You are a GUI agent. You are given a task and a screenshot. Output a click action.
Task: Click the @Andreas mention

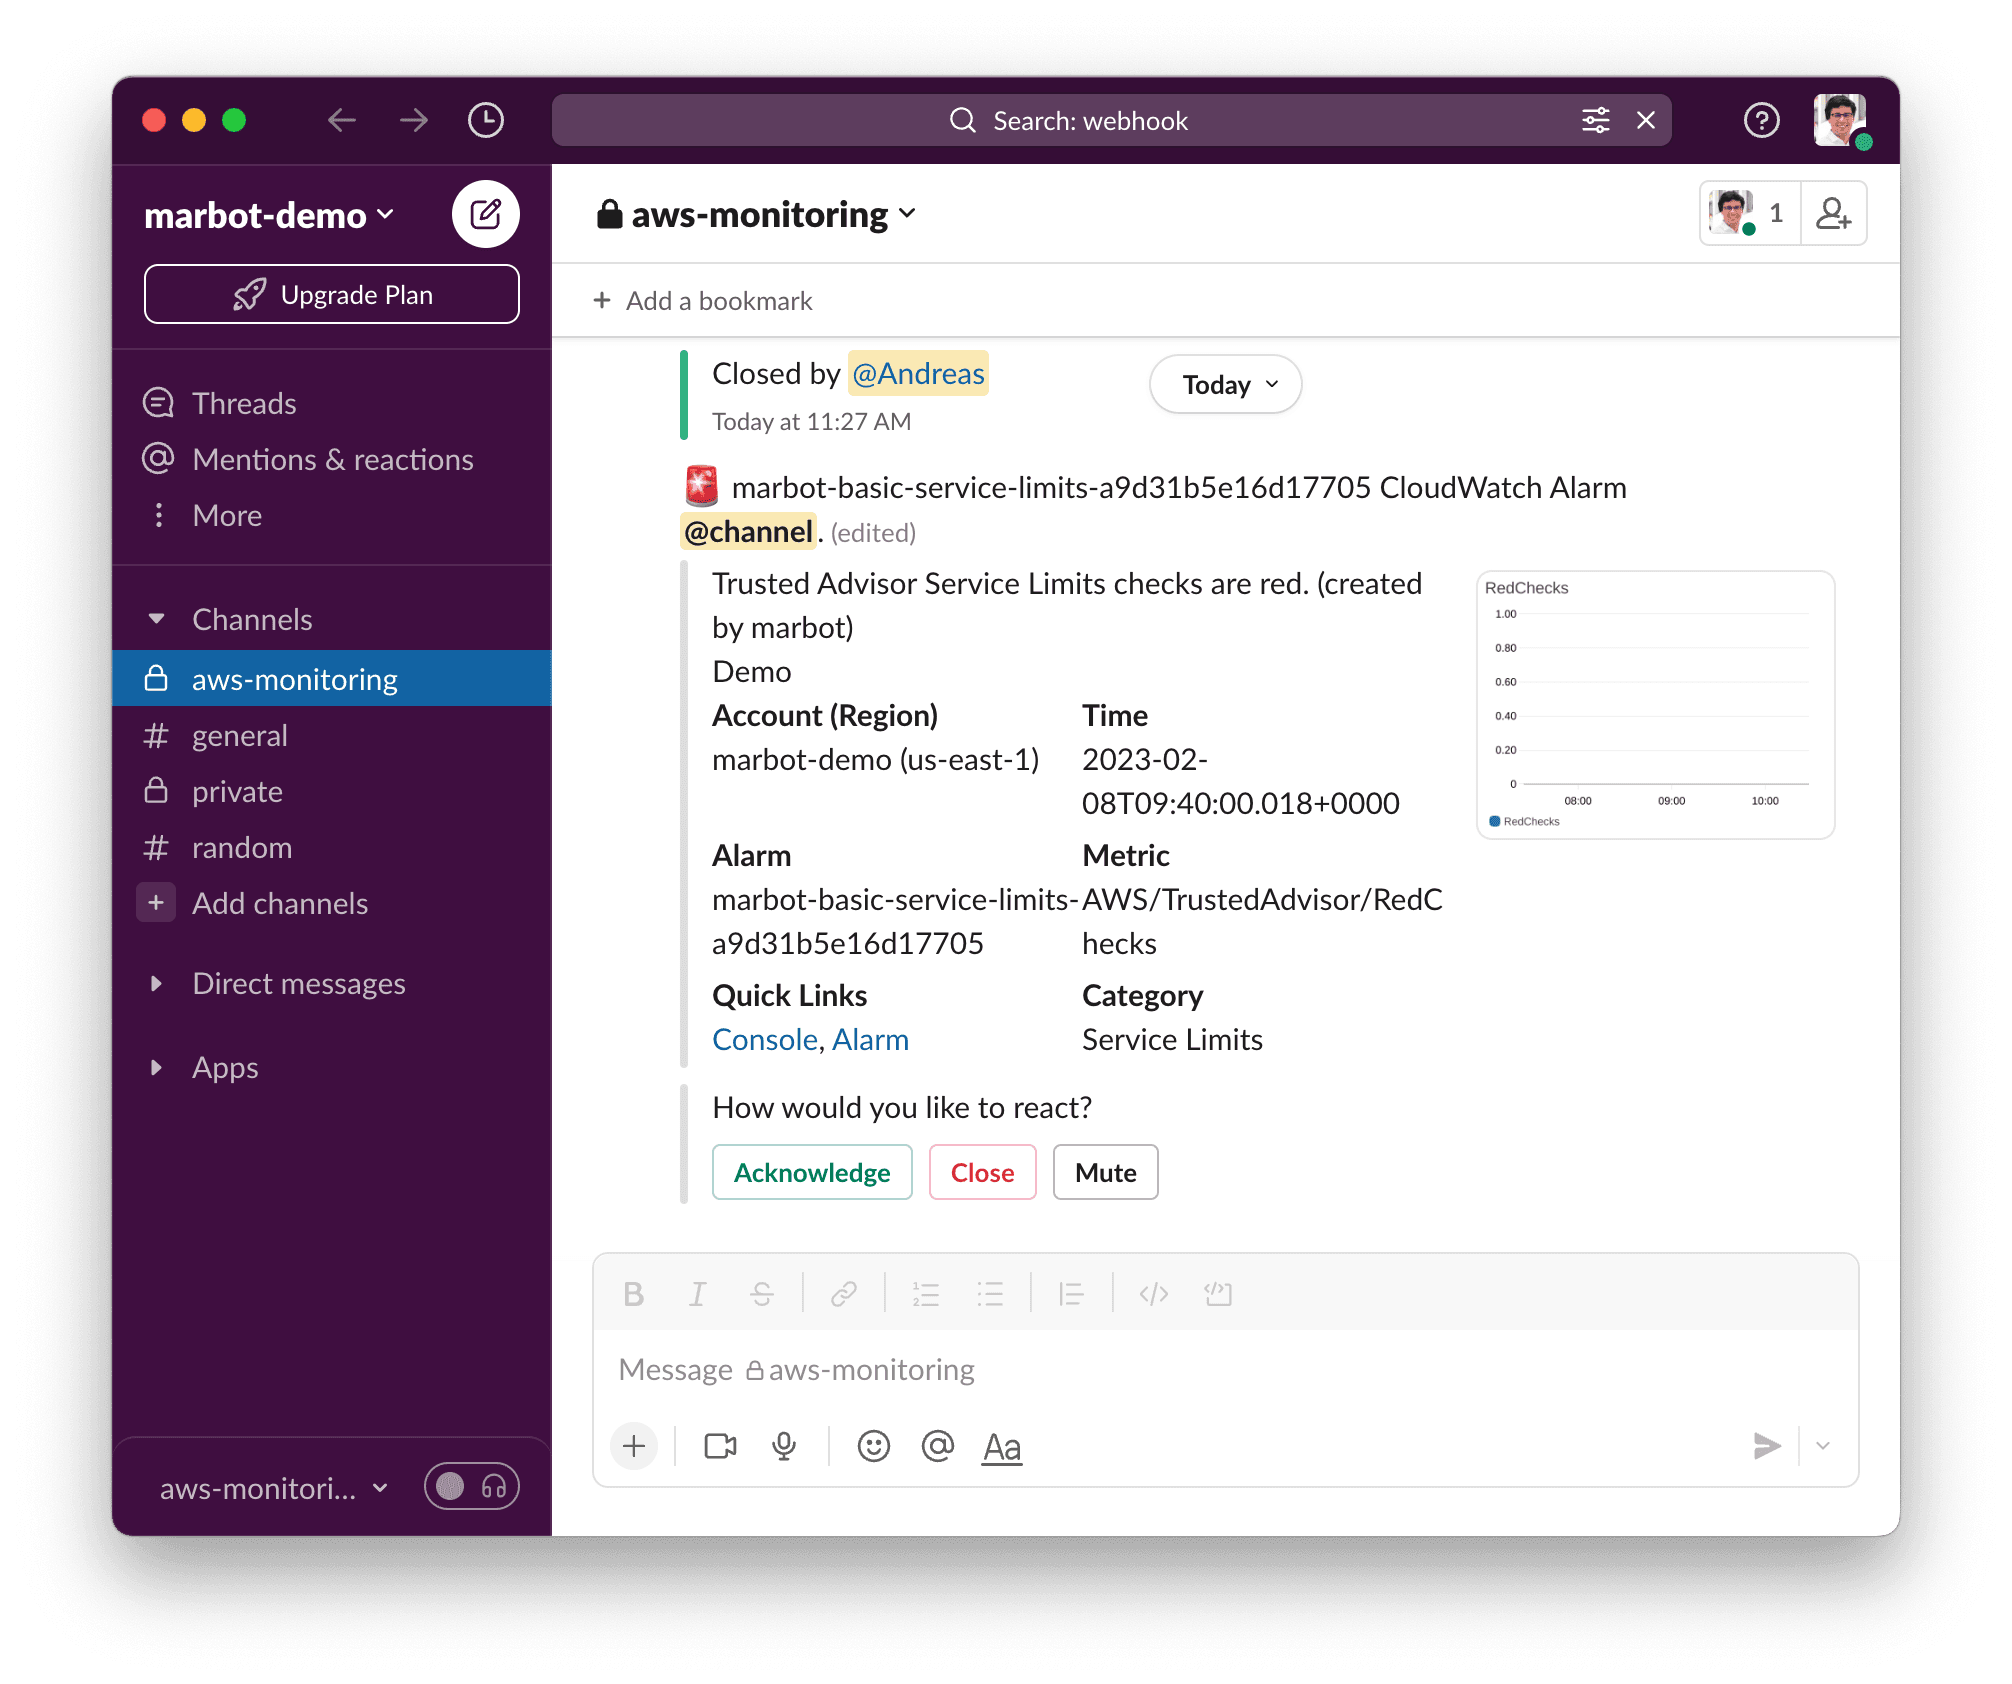point(918,373)
